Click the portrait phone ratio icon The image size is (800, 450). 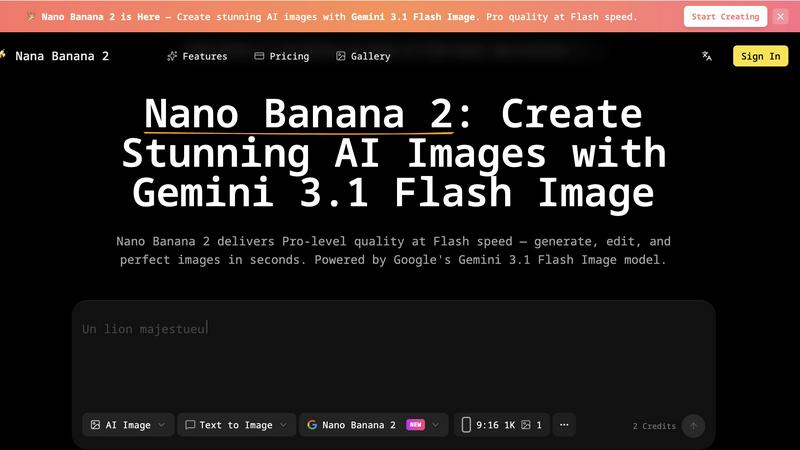coord(466,425)
